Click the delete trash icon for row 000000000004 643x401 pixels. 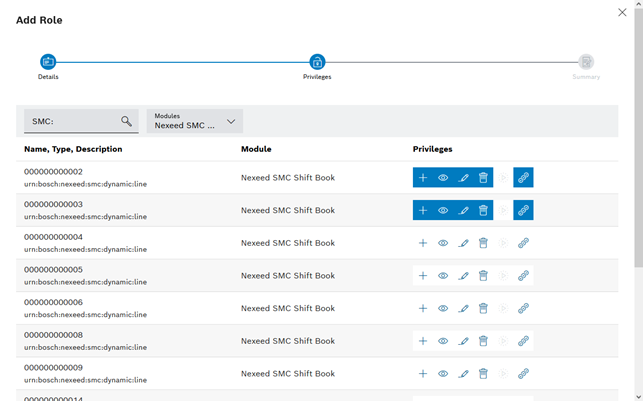[483, 243]
